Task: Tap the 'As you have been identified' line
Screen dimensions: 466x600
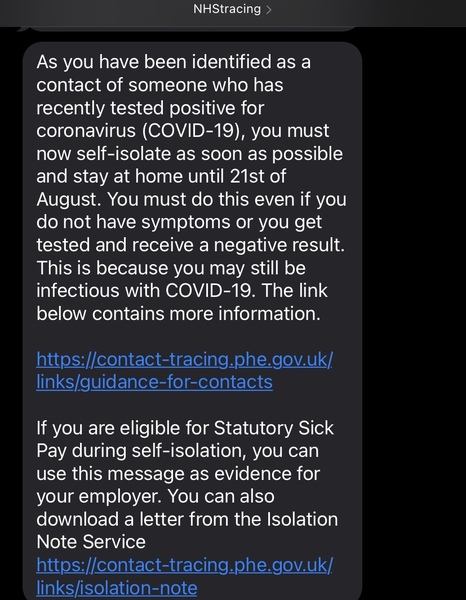Action: tap(173, 62)
